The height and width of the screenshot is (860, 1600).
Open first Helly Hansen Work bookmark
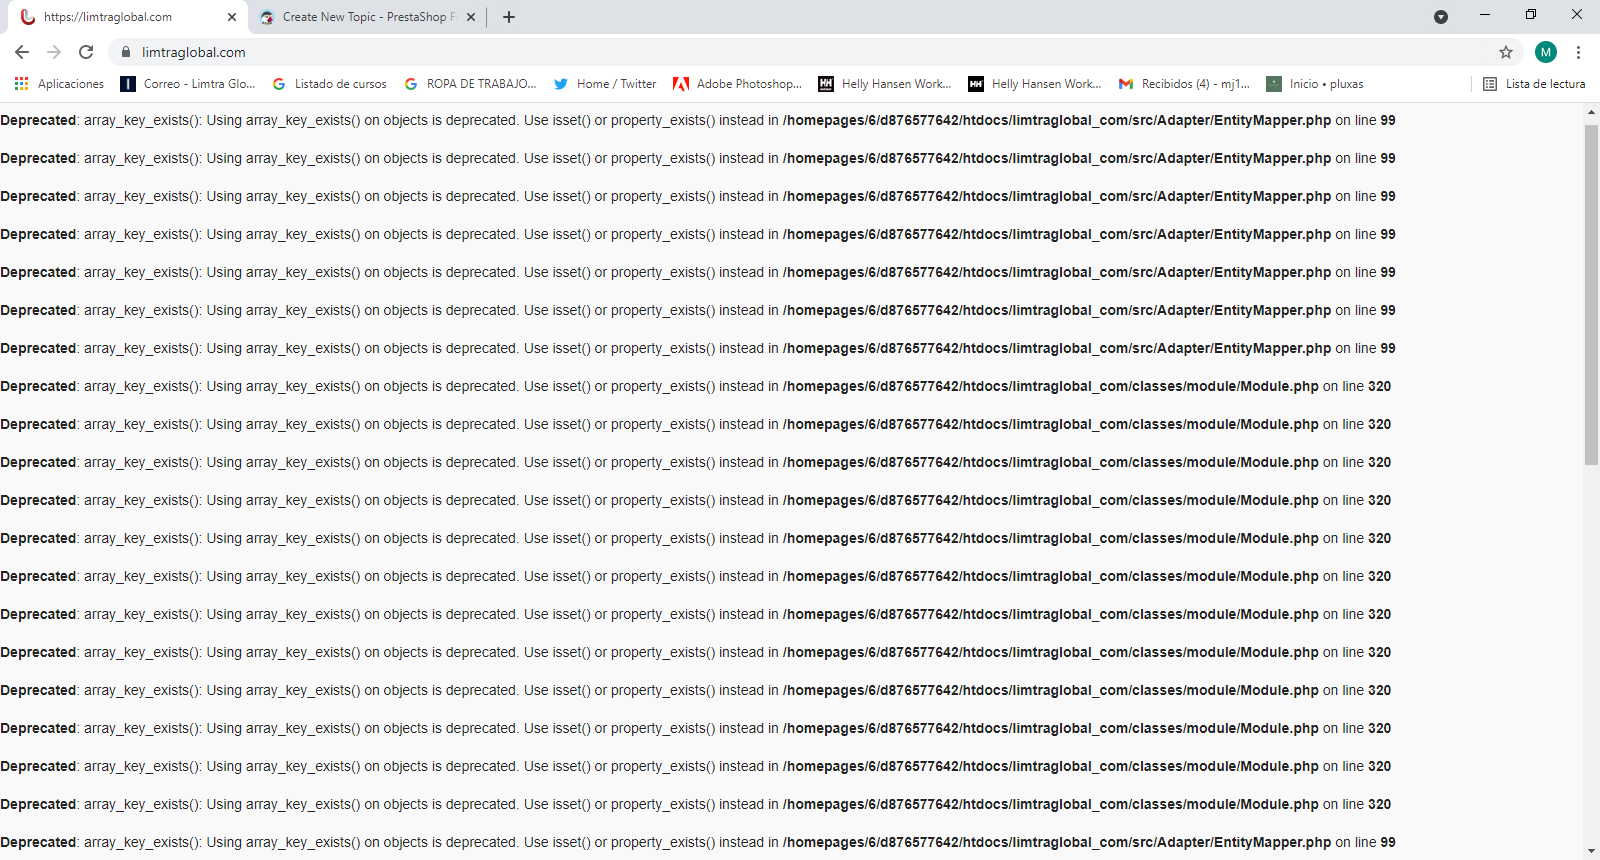click(x=886, y=84)
